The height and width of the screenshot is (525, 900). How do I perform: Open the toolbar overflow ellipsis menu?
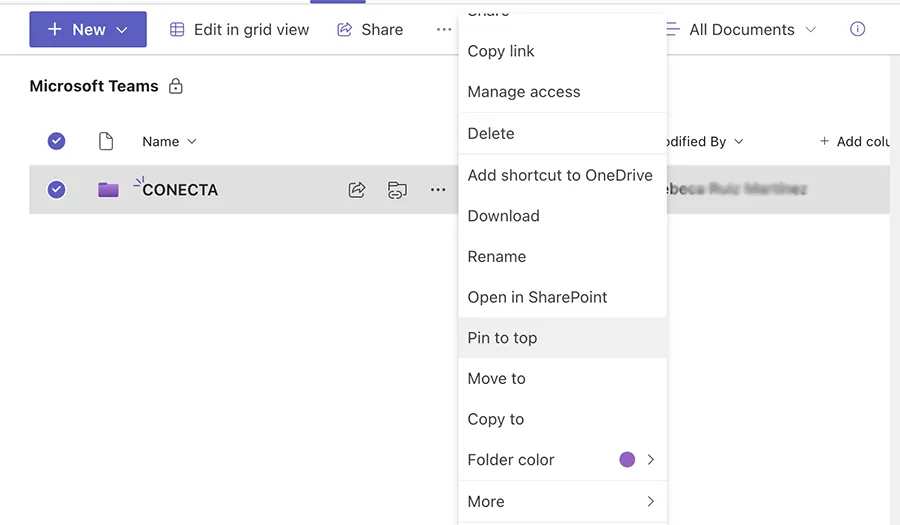(x=444, y=30)
